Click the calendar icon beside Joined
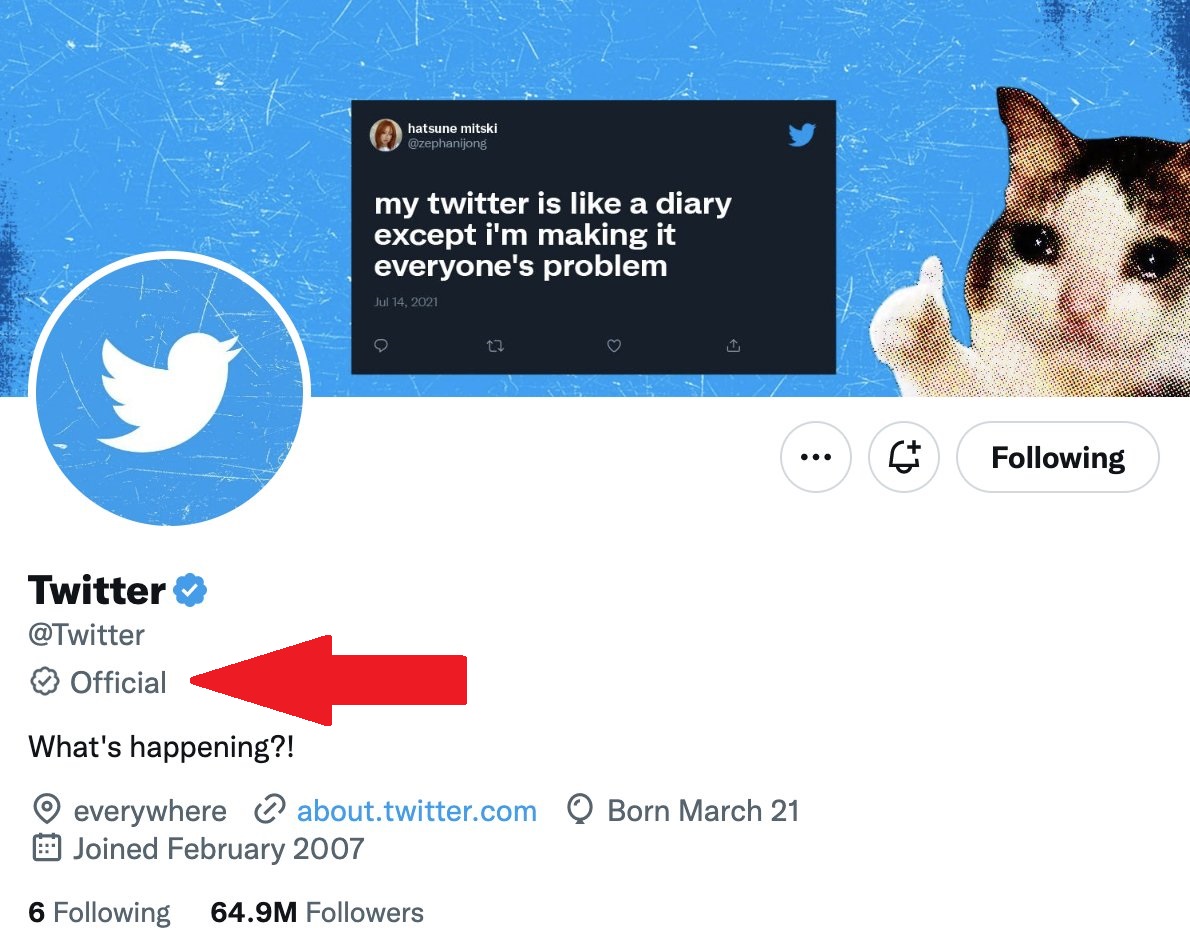Image resolution: width=1190 pixels, height=944 pixels. pyautogui.click(x=45, y=849)
